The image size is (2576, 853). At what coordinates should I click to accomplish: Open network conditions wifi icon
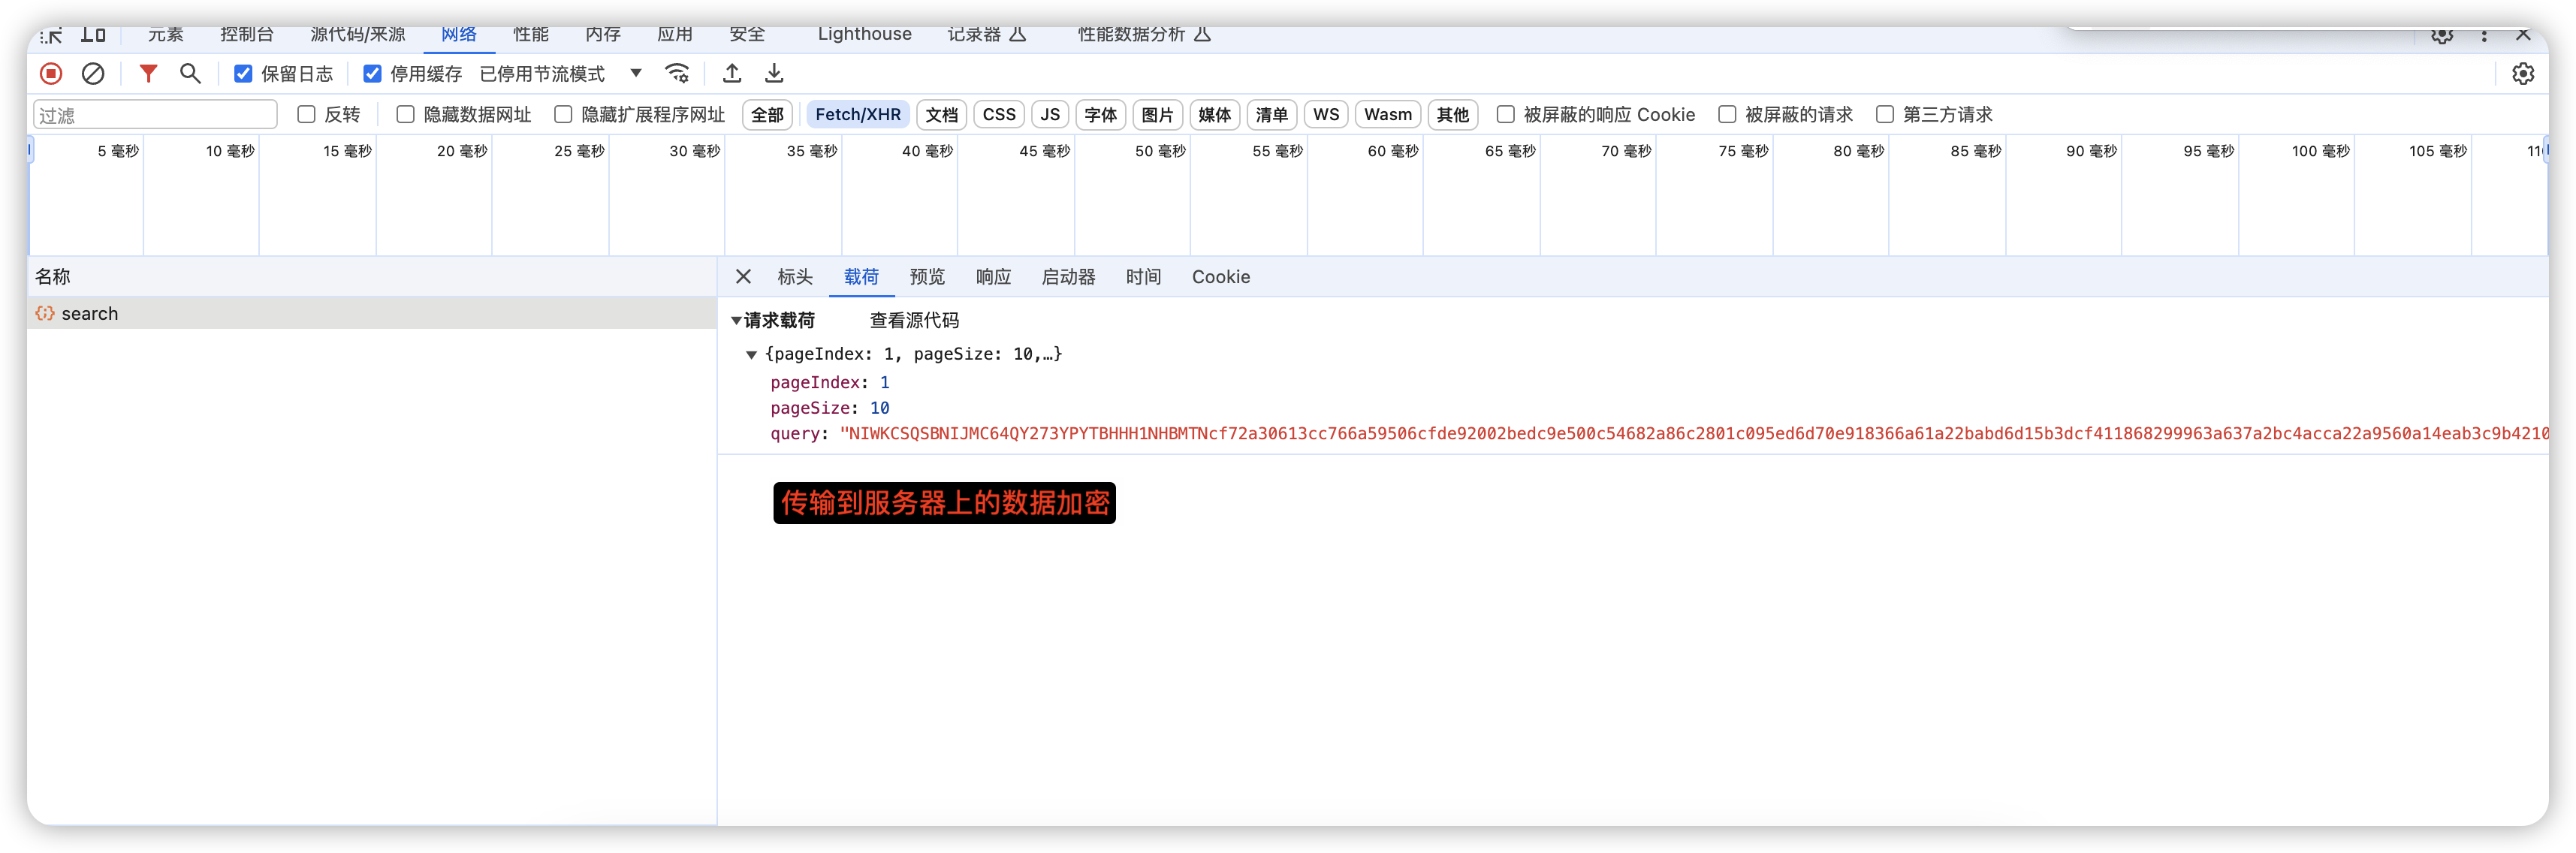[677, 74]
